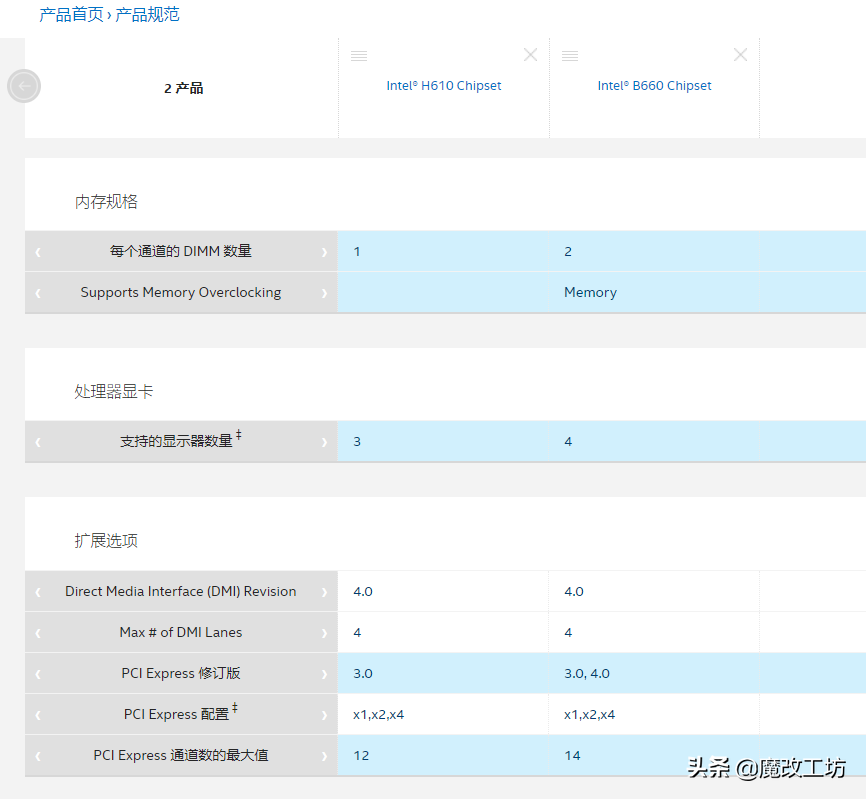Click B660 PCI Express 配置 value 'x1,x2,x4'

coord(589,715)
